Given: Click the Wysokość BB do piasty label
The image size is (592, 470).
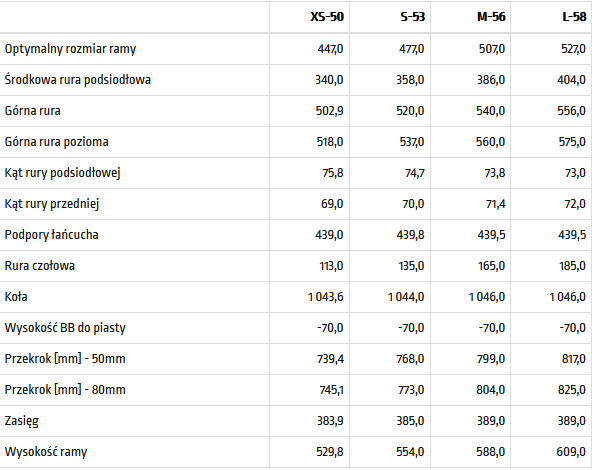Looking at the screenshot, I should [65, 328].
